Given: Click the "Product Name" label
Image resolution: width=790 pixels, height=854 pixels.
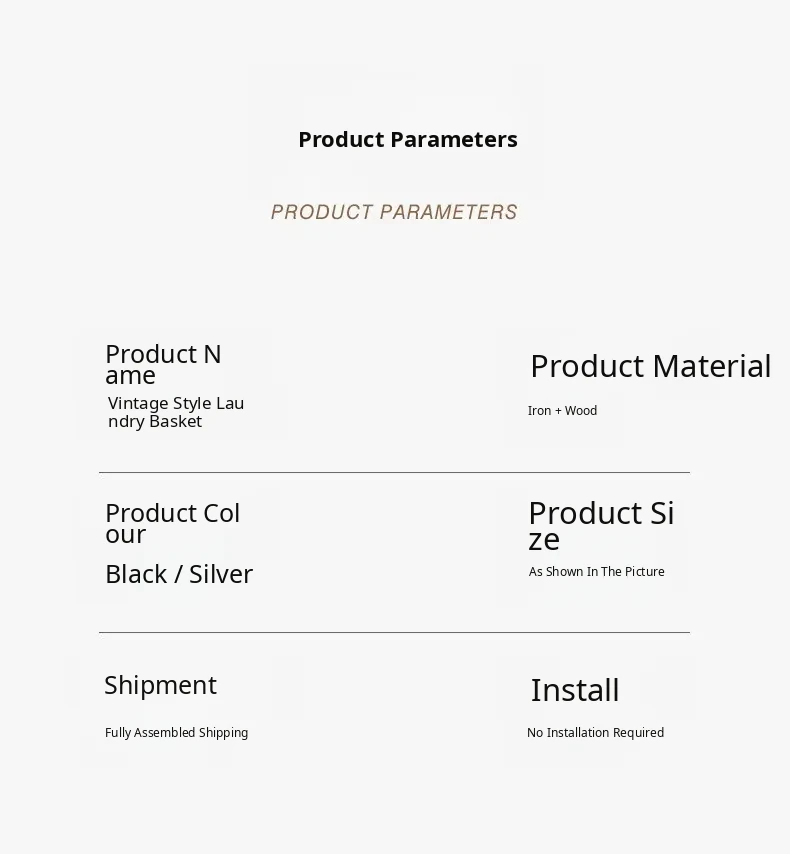Looking at the screenshot, I should (163, 364).
